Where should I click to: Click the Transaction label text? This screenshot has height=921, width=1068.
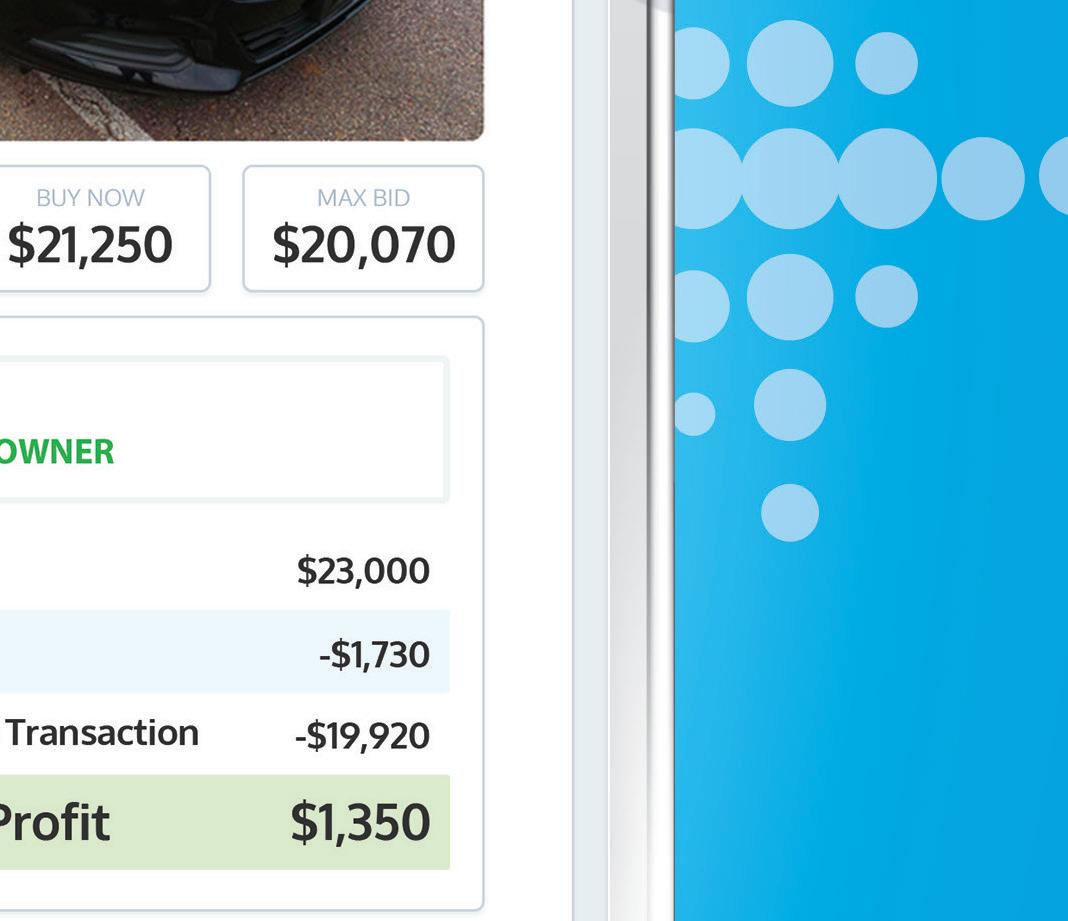104,733
